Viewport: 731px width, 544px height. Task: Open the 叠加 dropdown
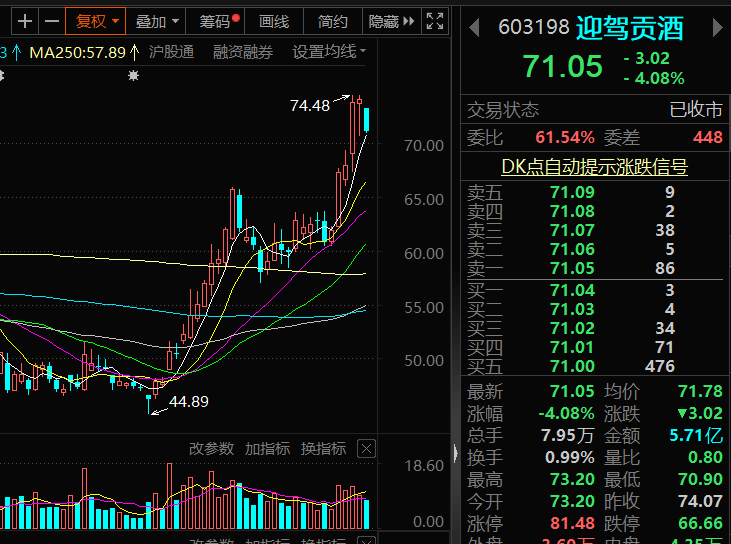pyautogui.click(x=156, y=21)
